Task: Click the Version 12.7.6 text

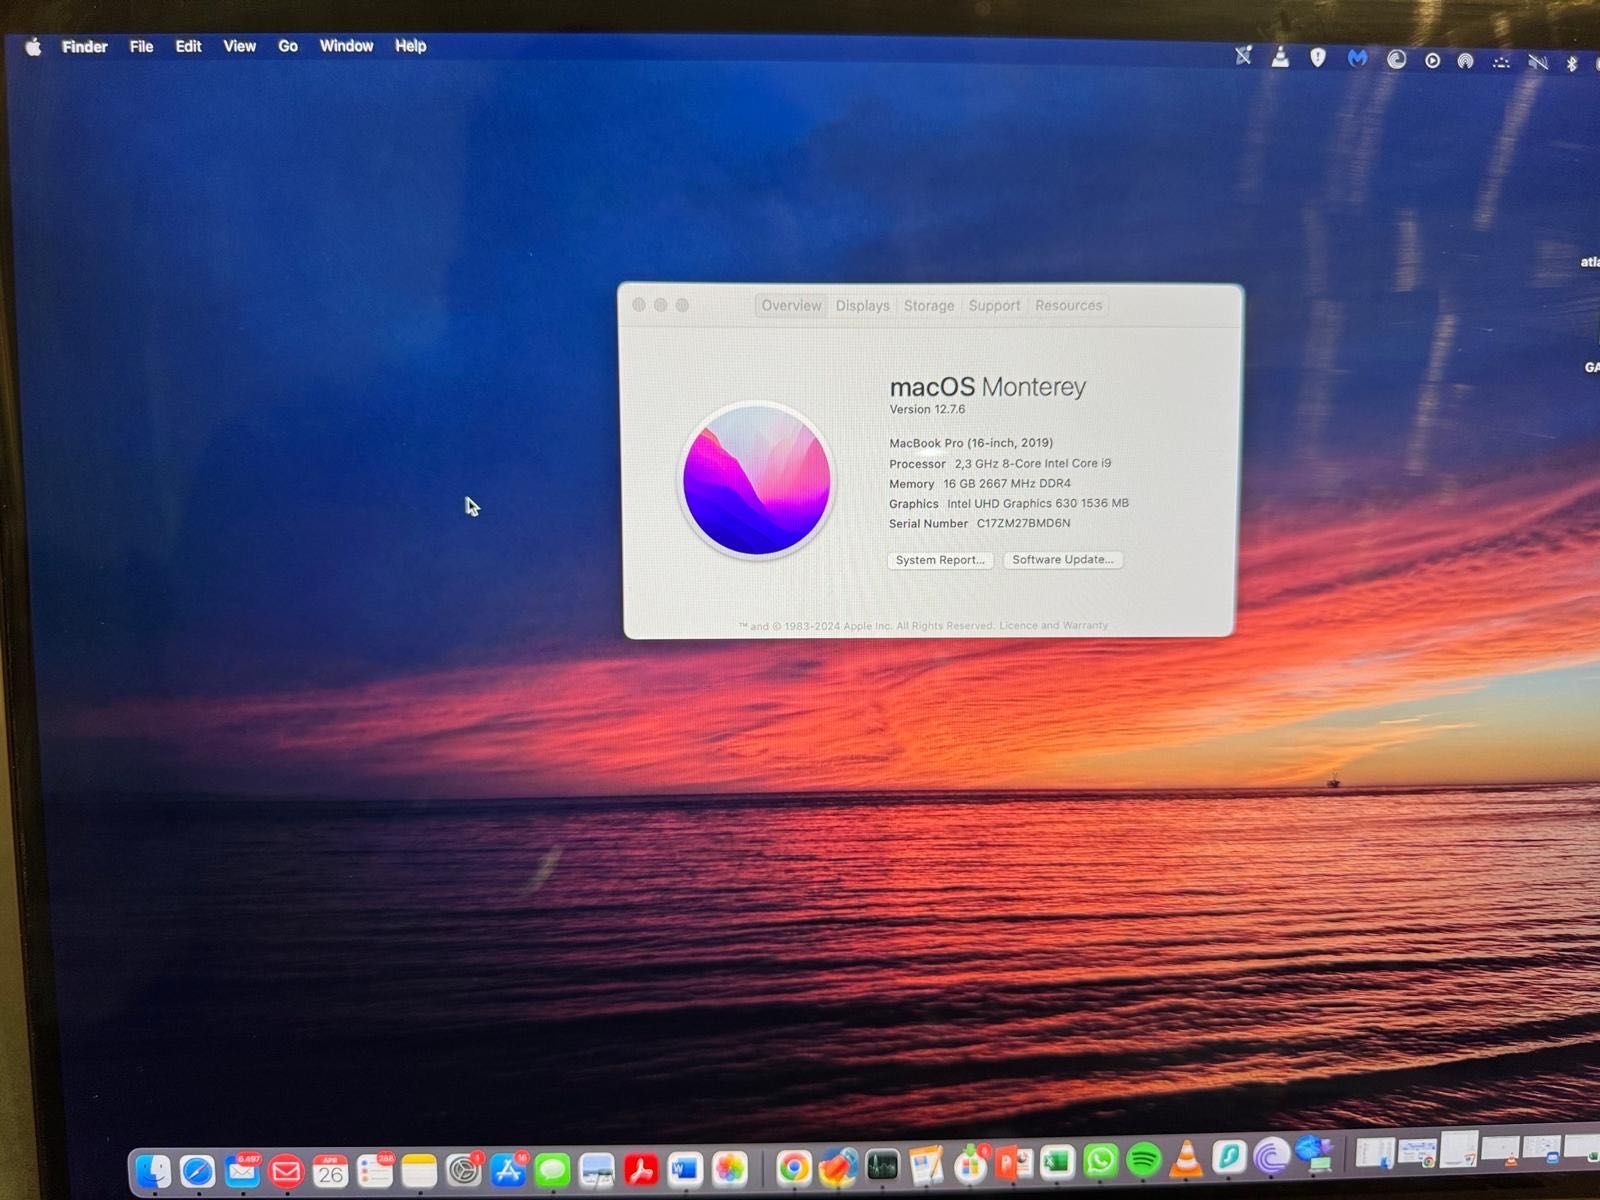Action: 927,409
